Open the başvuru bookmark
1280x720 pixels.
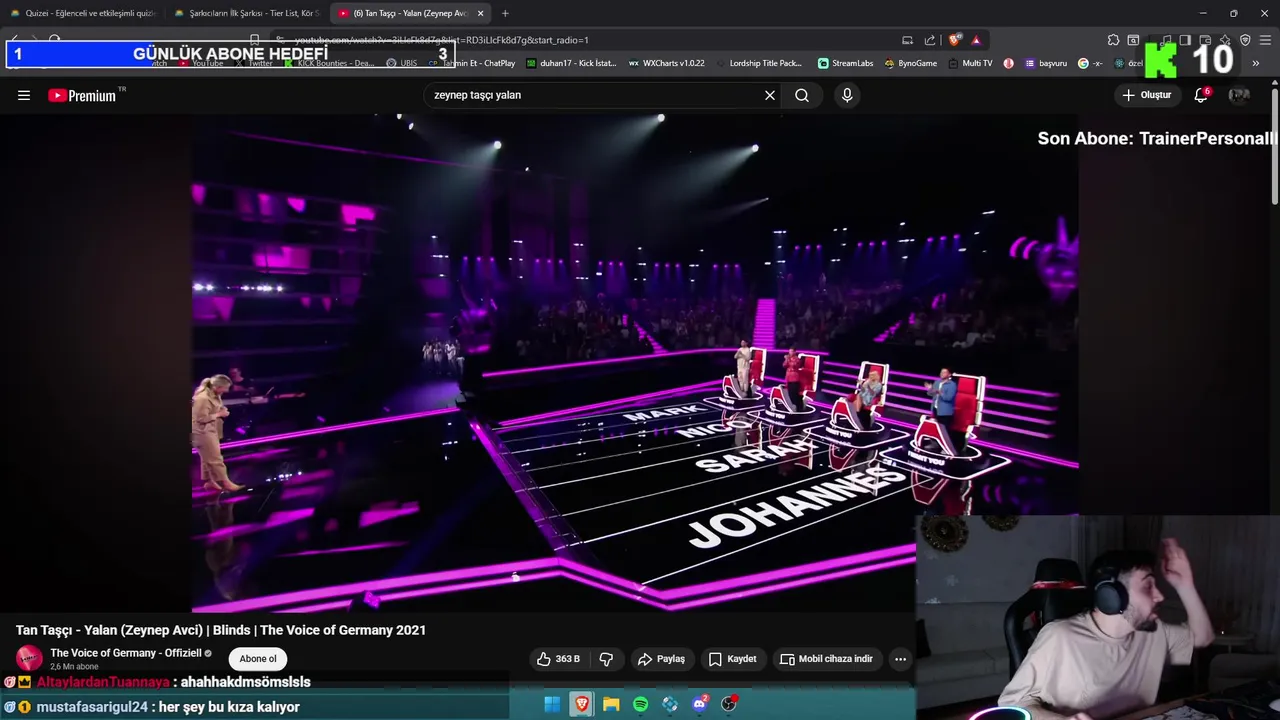(1046, 63)
